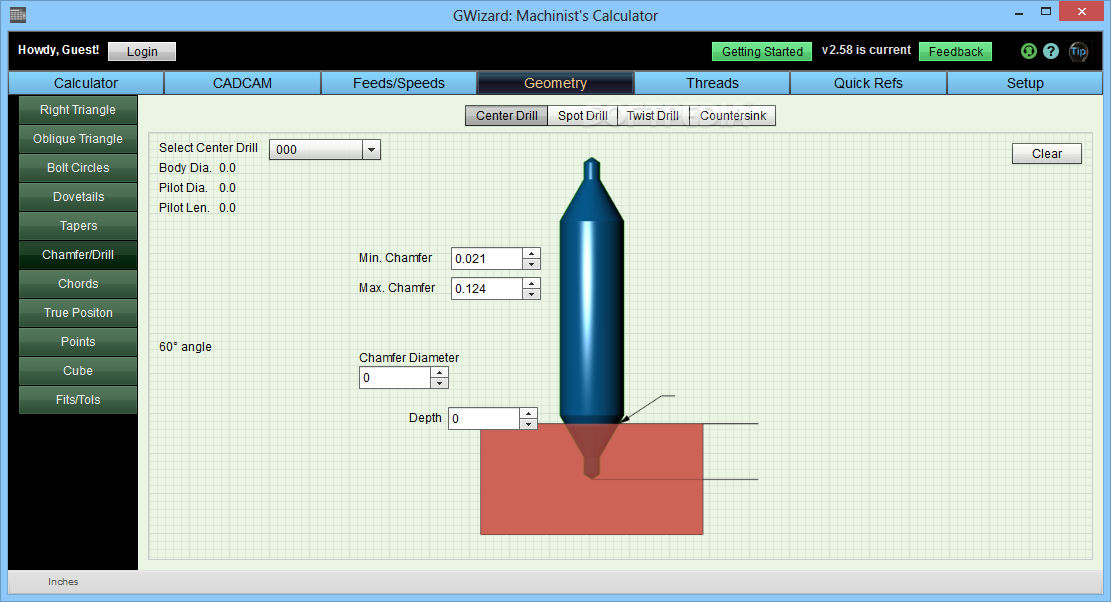Switch to Quick Refs tab
This screenshot has height=602, width=1111.
[868, 83]
